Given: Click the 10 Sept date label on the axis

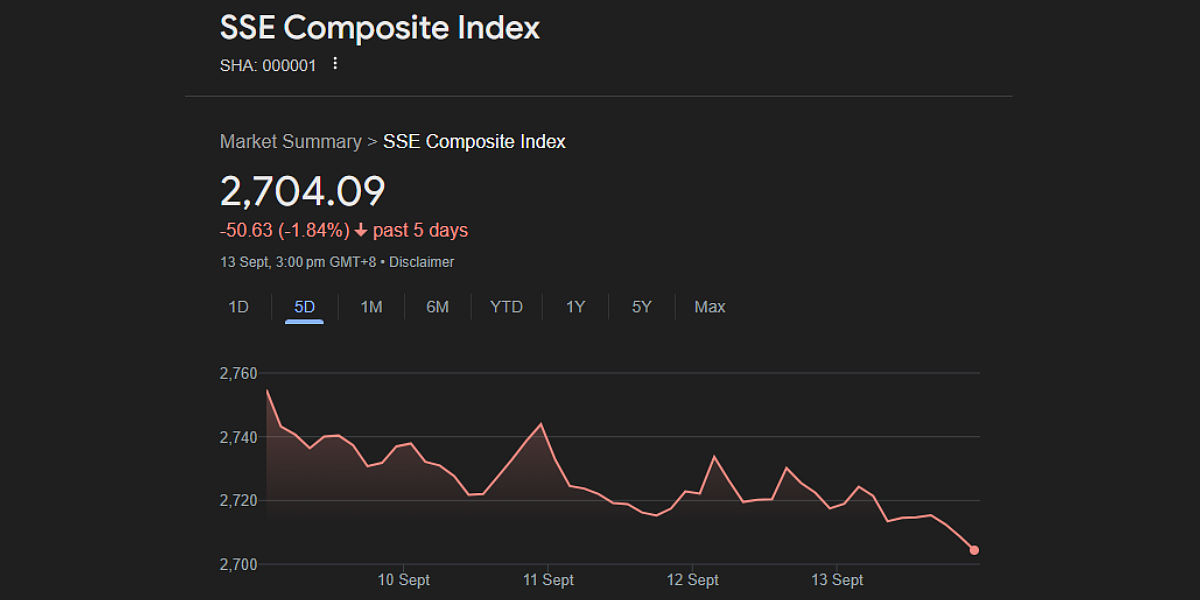Looking at the screenshot, I should (404, 580).
